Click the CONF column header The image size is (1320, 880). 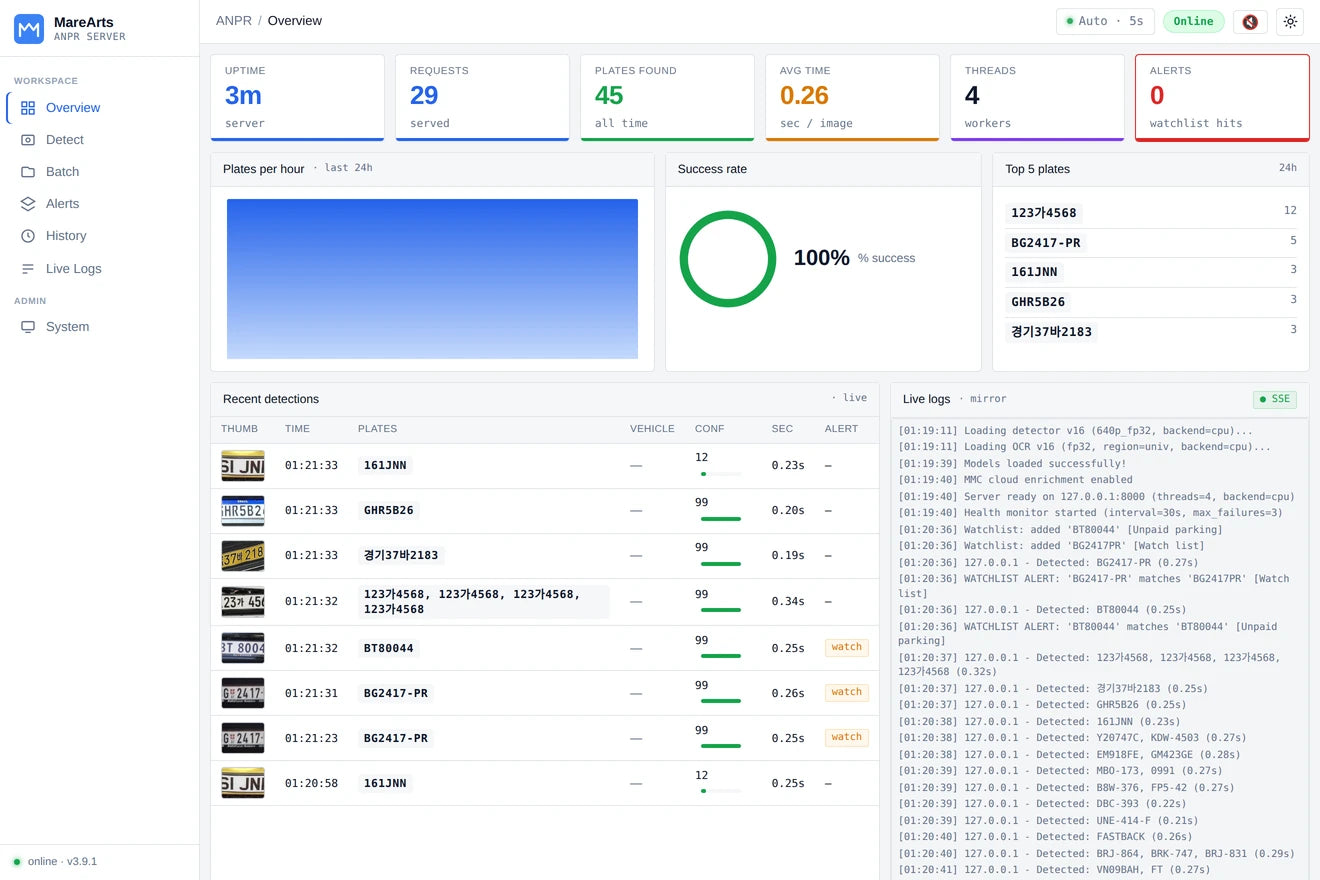tap(710, 429)
